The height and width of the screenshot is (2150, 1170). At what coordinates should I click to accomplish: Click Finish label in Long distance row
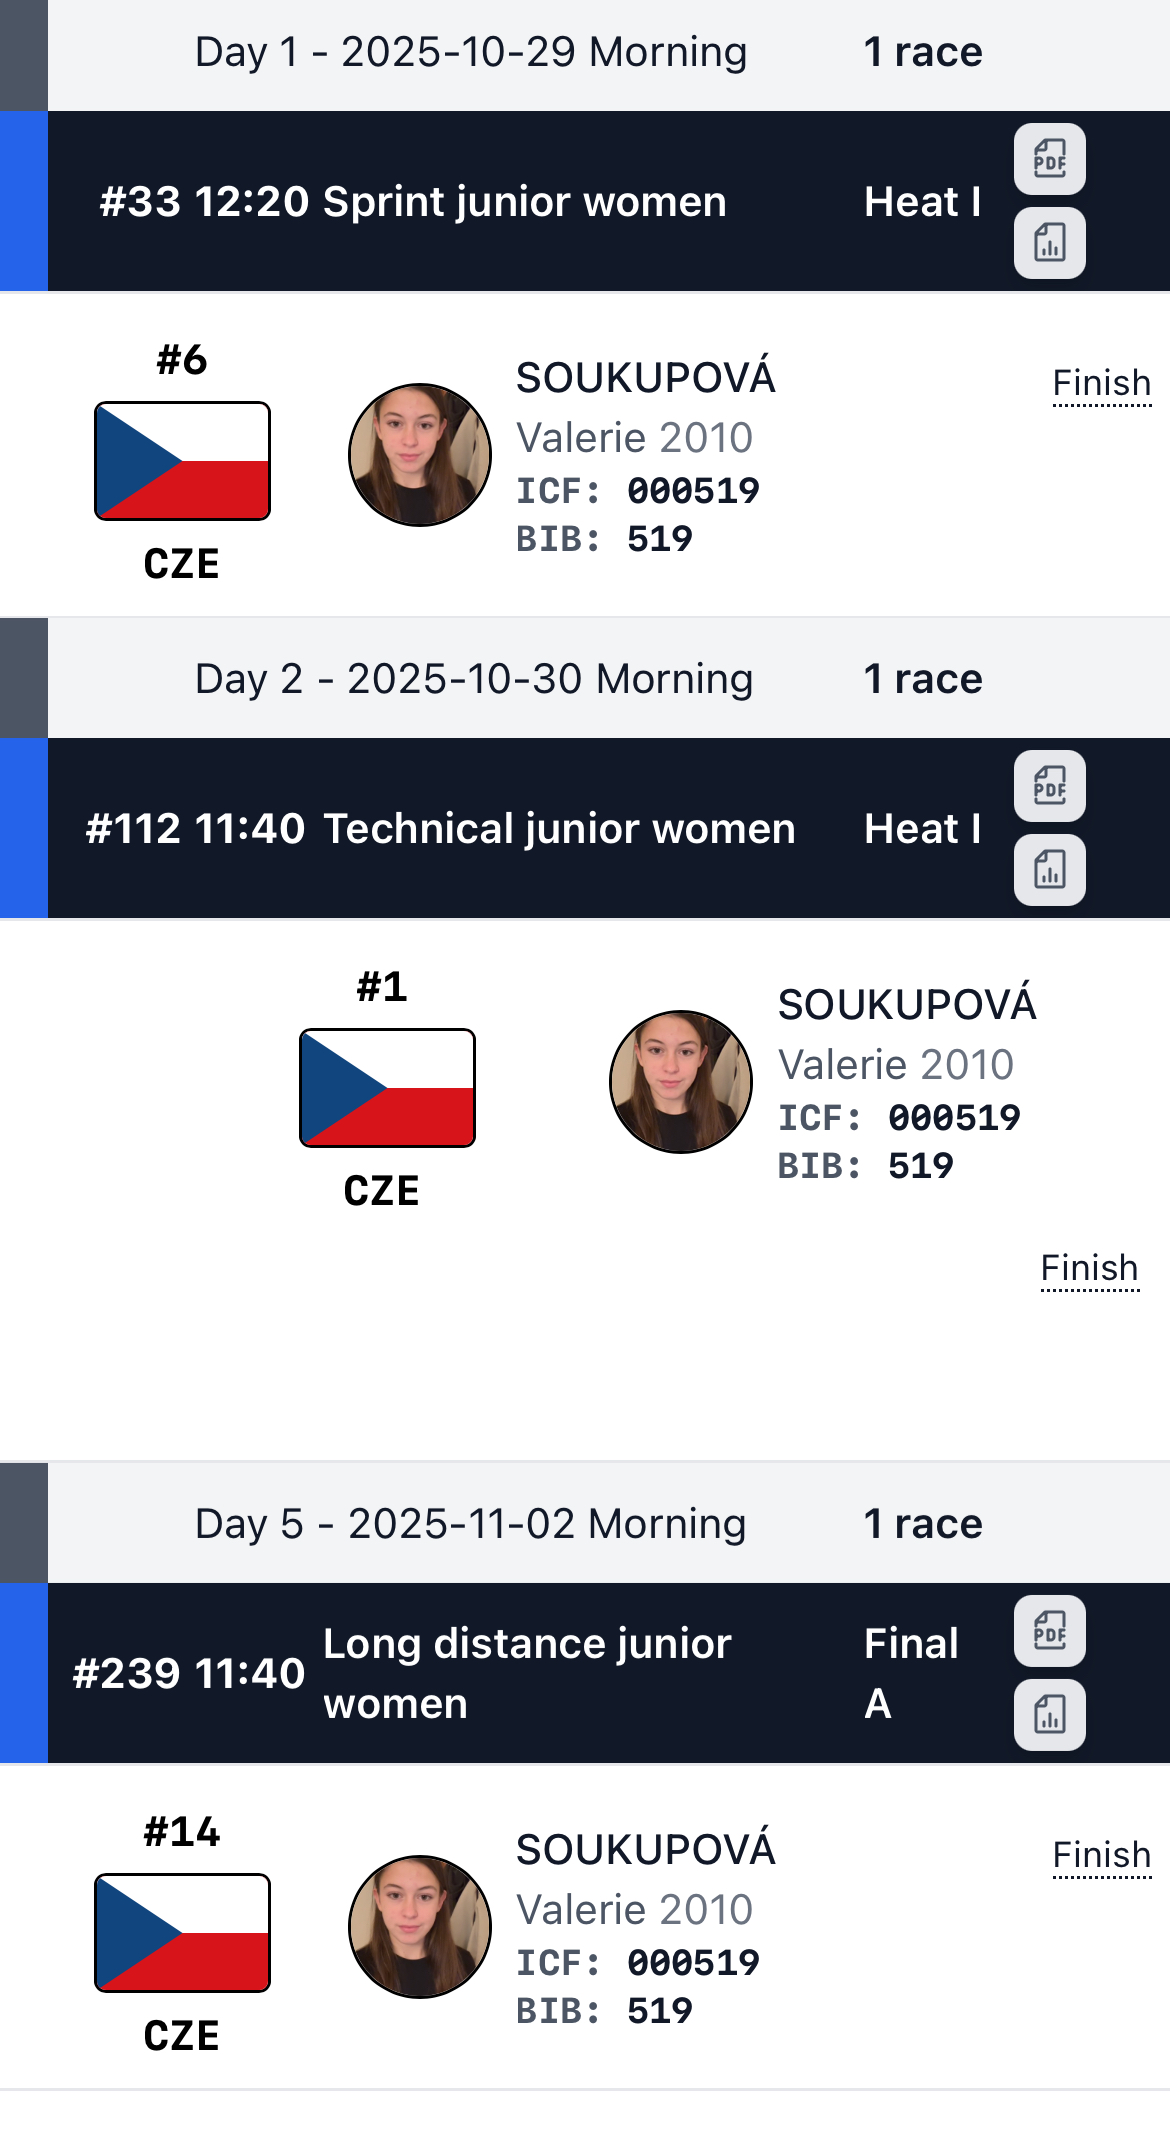1101,1855
